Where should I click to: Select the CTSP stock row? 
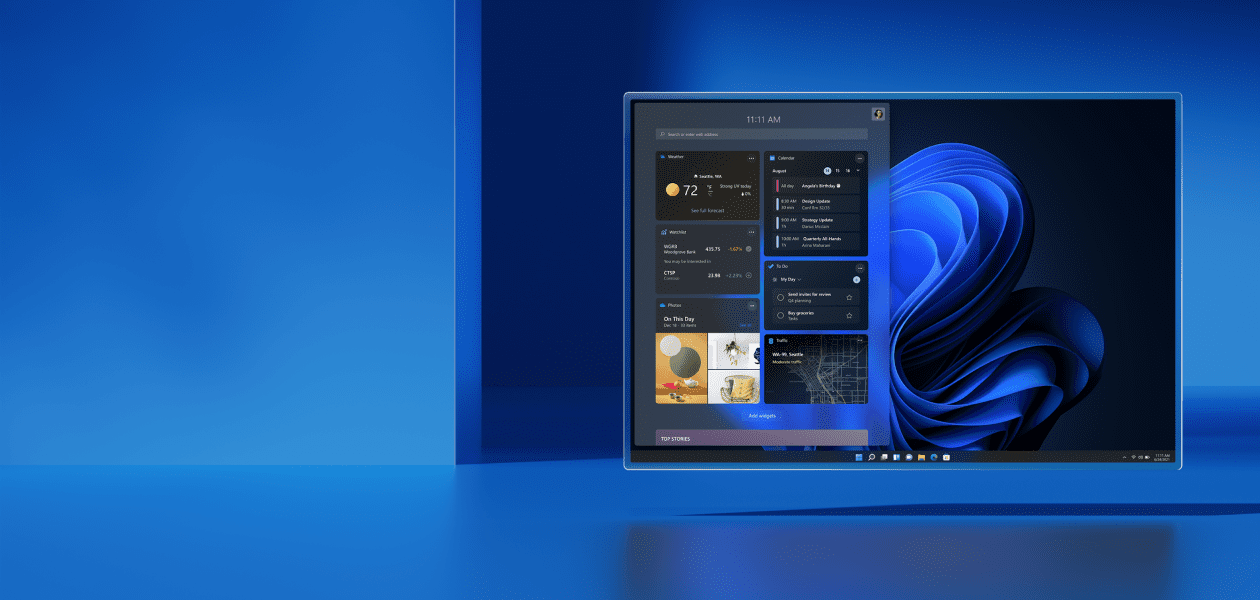pyautogui.click(x=707, y=275)
